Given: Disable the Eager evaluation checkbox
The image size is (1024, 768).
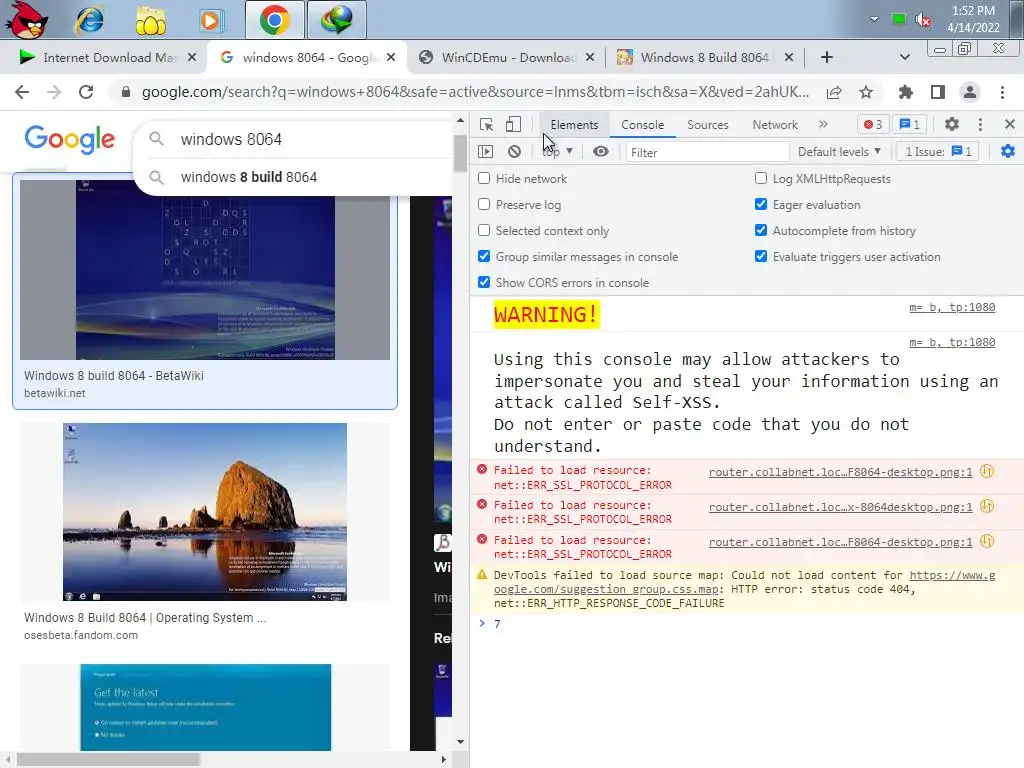Looking at the screenshot, I should coord(761,204).
